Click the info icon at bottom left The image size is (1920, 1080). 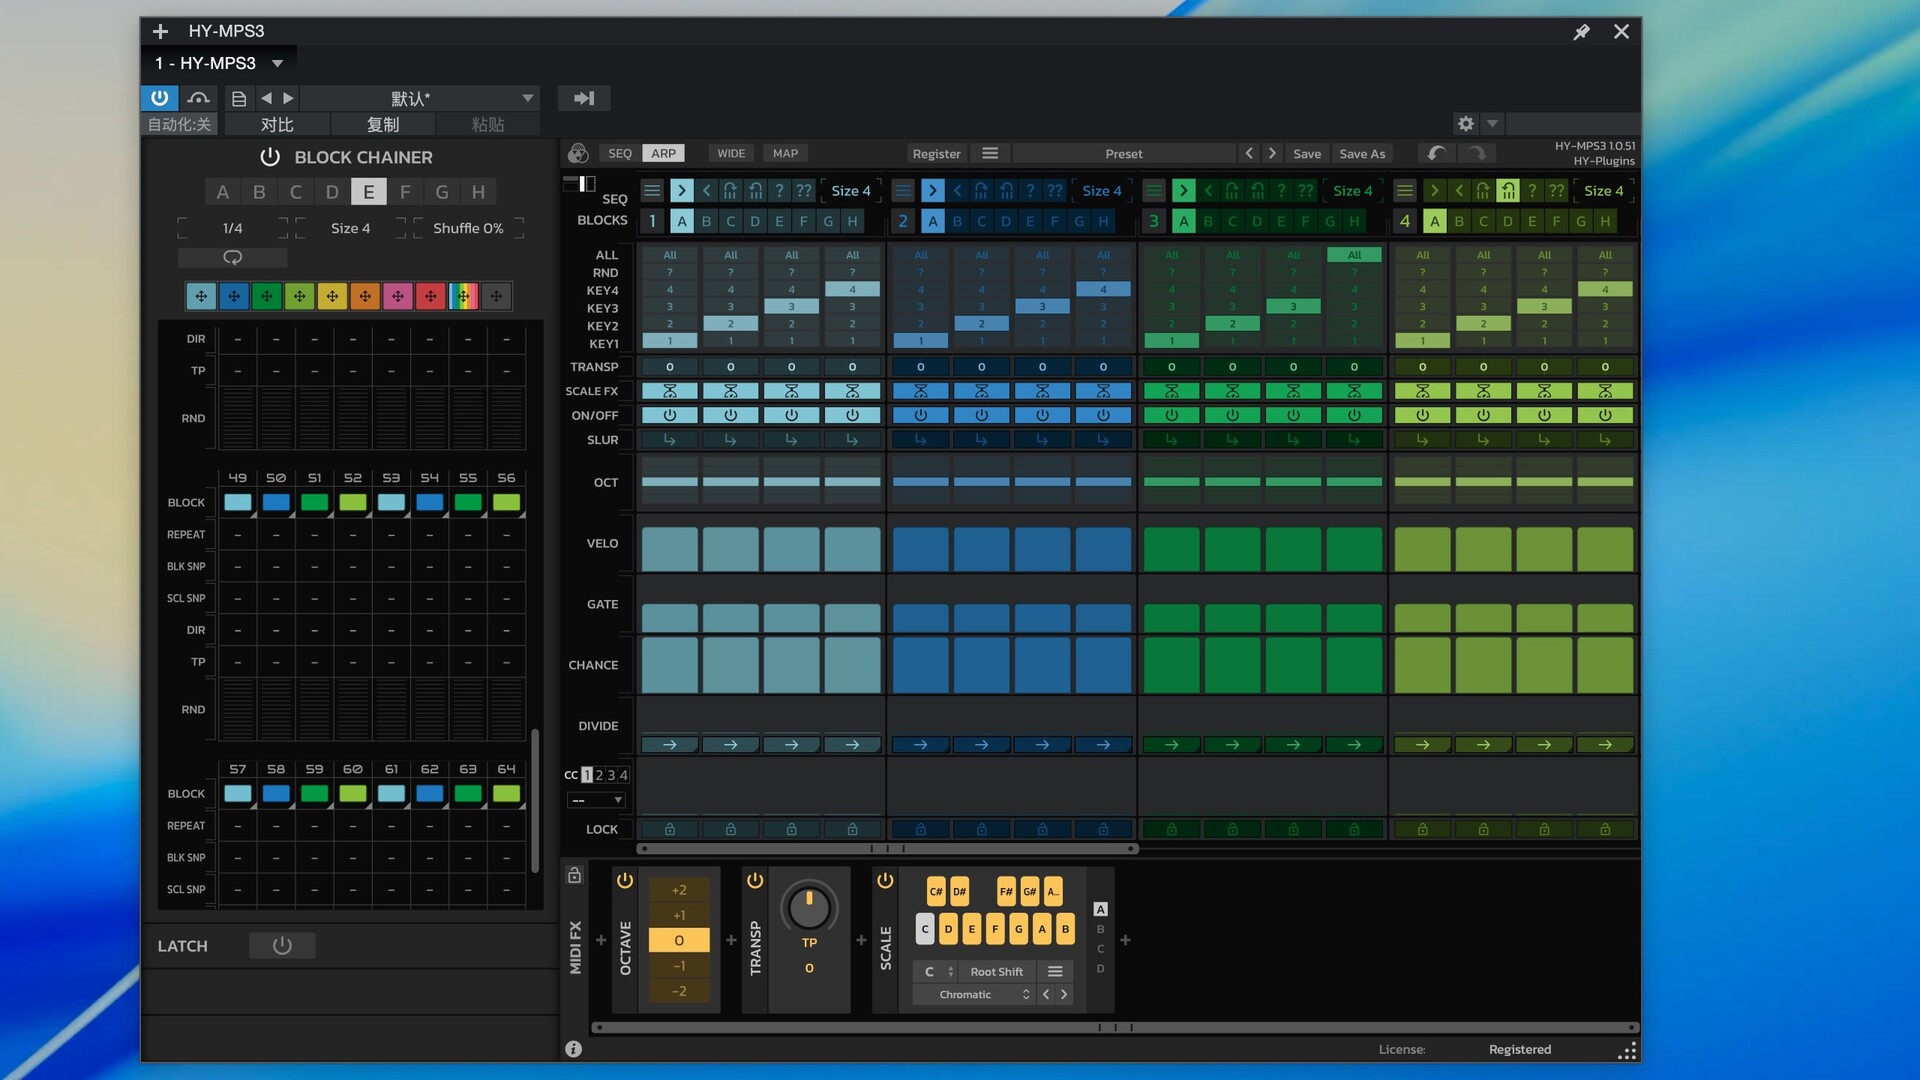573,1049
